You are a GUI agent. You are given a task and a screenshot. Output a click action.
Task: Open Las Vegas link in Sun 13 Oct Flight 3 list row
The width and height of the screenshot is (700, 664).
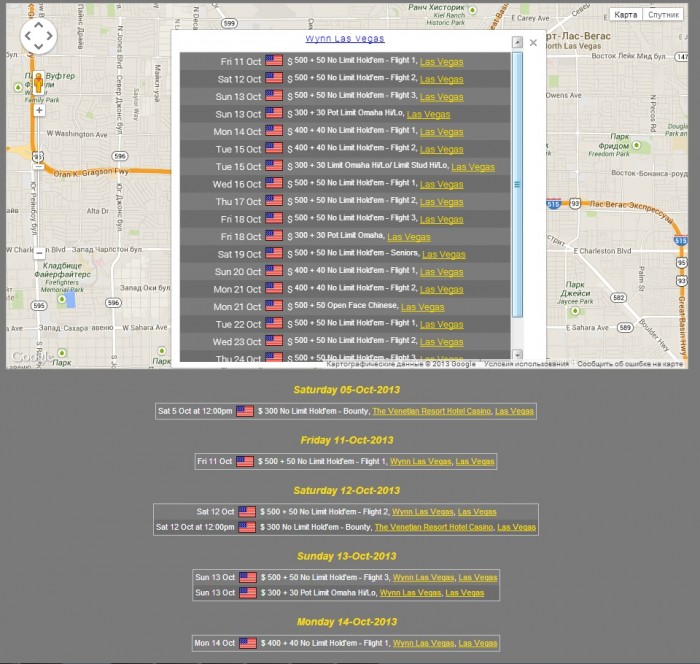pyautogui.click(x=478, y=578)
